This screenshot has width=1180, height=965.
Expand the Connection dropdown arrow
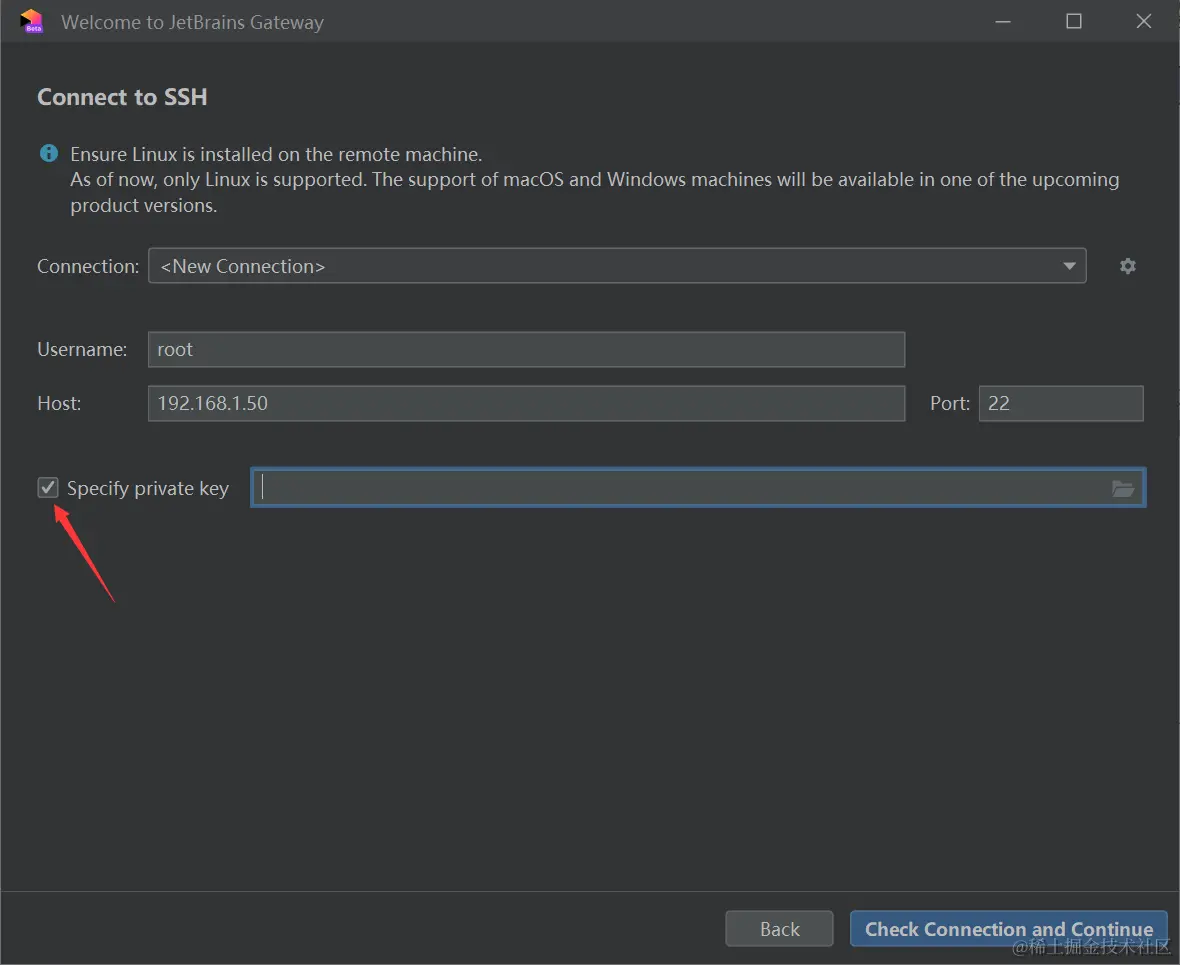[1069, 266]
